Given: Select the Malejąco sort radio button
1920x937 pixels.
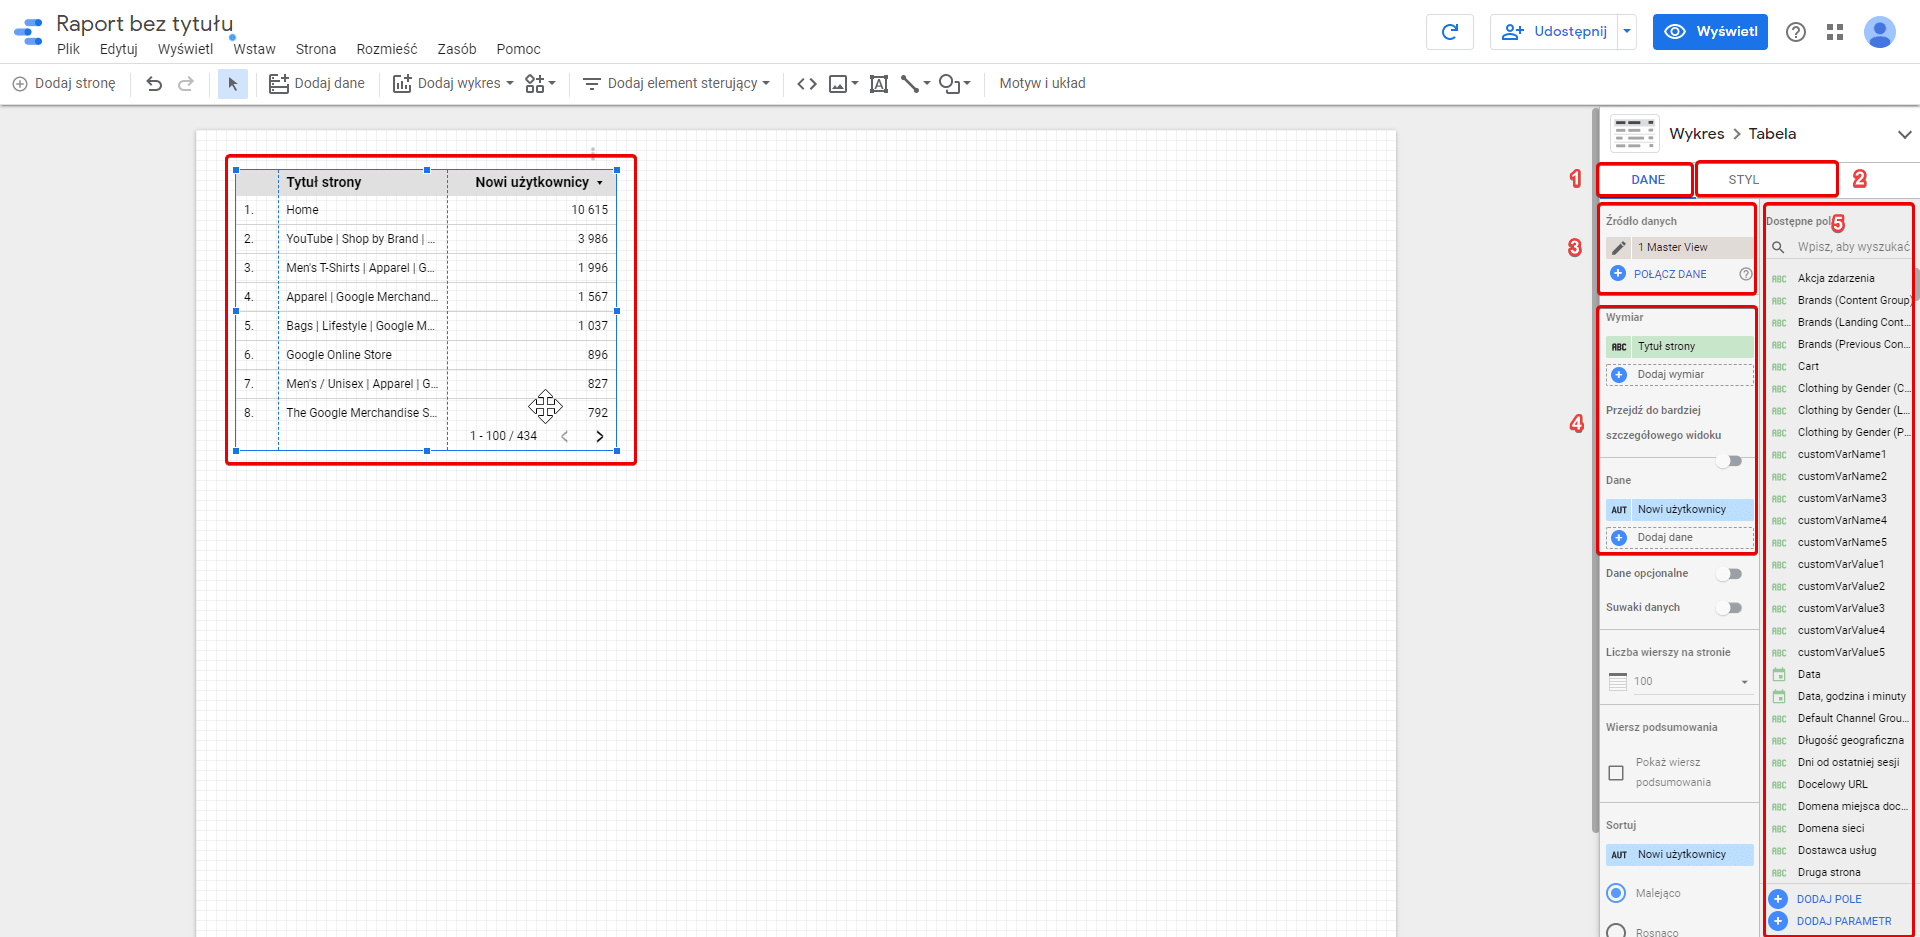Looking at the screenshot, I should [x=1616, y=893].
